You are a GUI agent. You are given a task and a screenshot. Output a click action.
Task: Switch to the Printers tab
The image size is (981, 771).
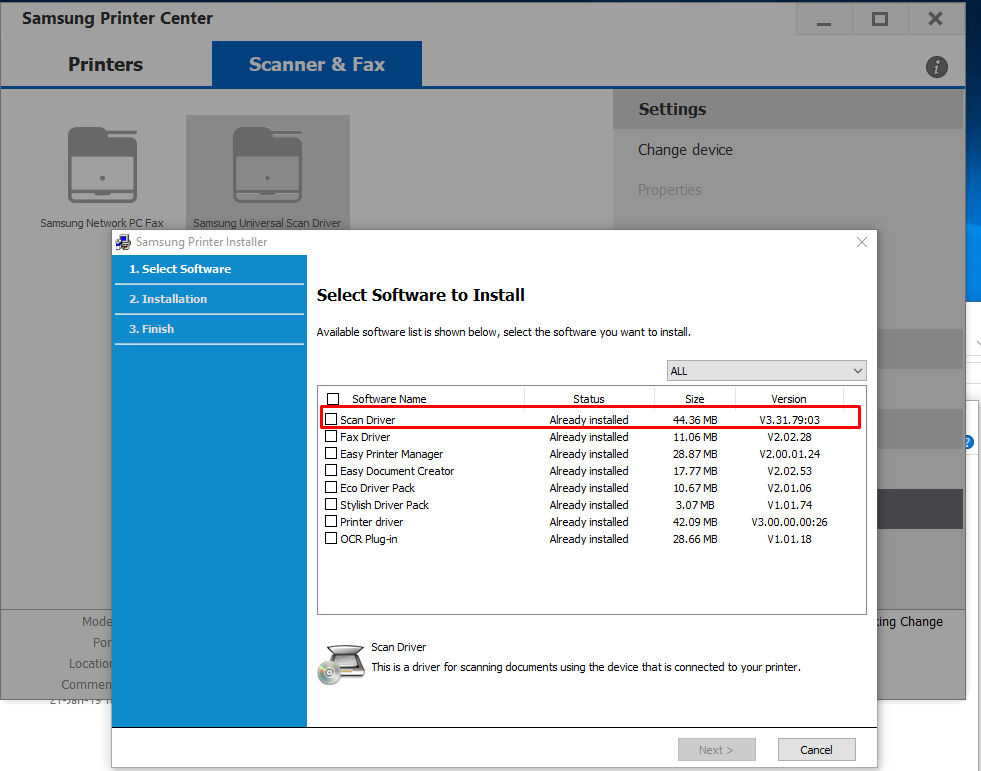(x=106, y=65)
